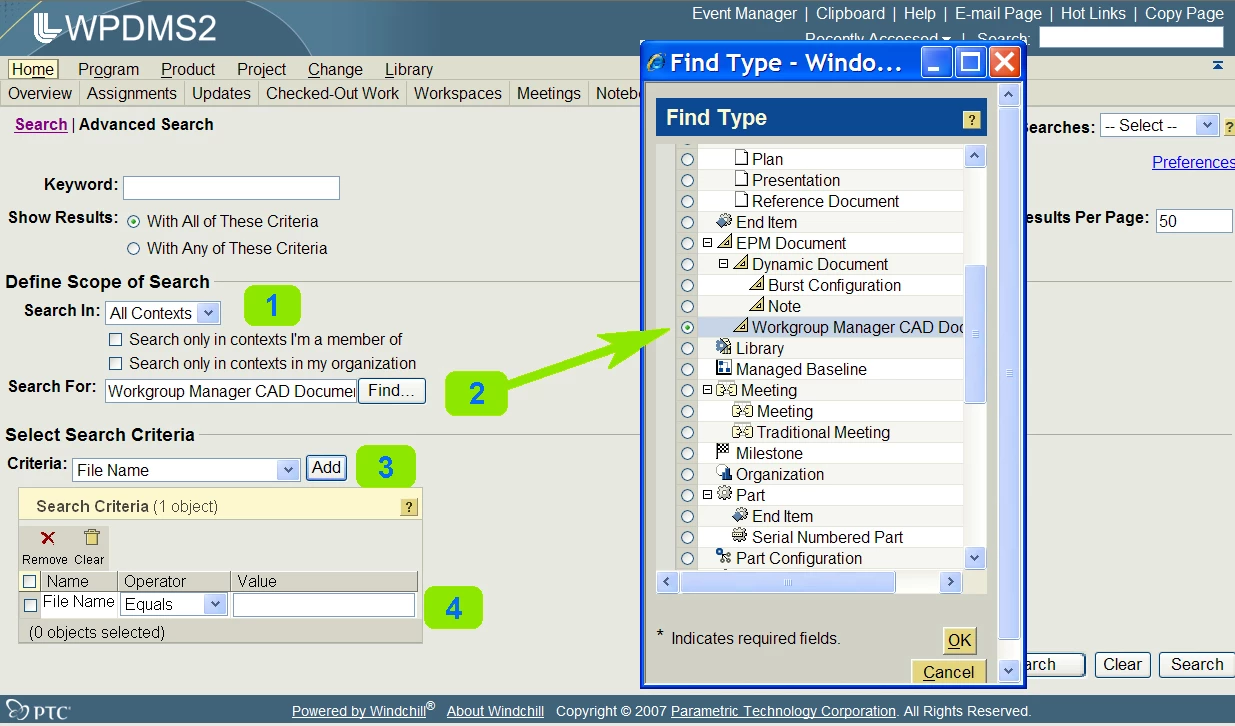Open the saved searches Select dropdown
This screenshot has height=726, width=1235.
(1159, 126)
